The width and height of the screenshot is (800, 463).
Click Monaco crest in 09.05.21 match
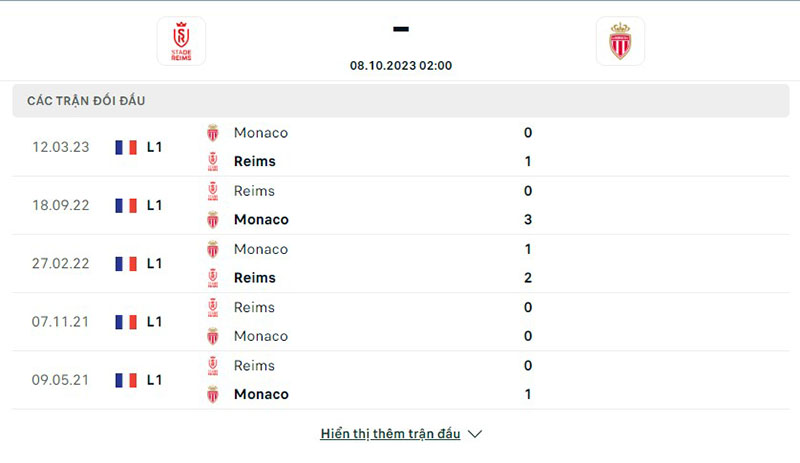(212, 394)
